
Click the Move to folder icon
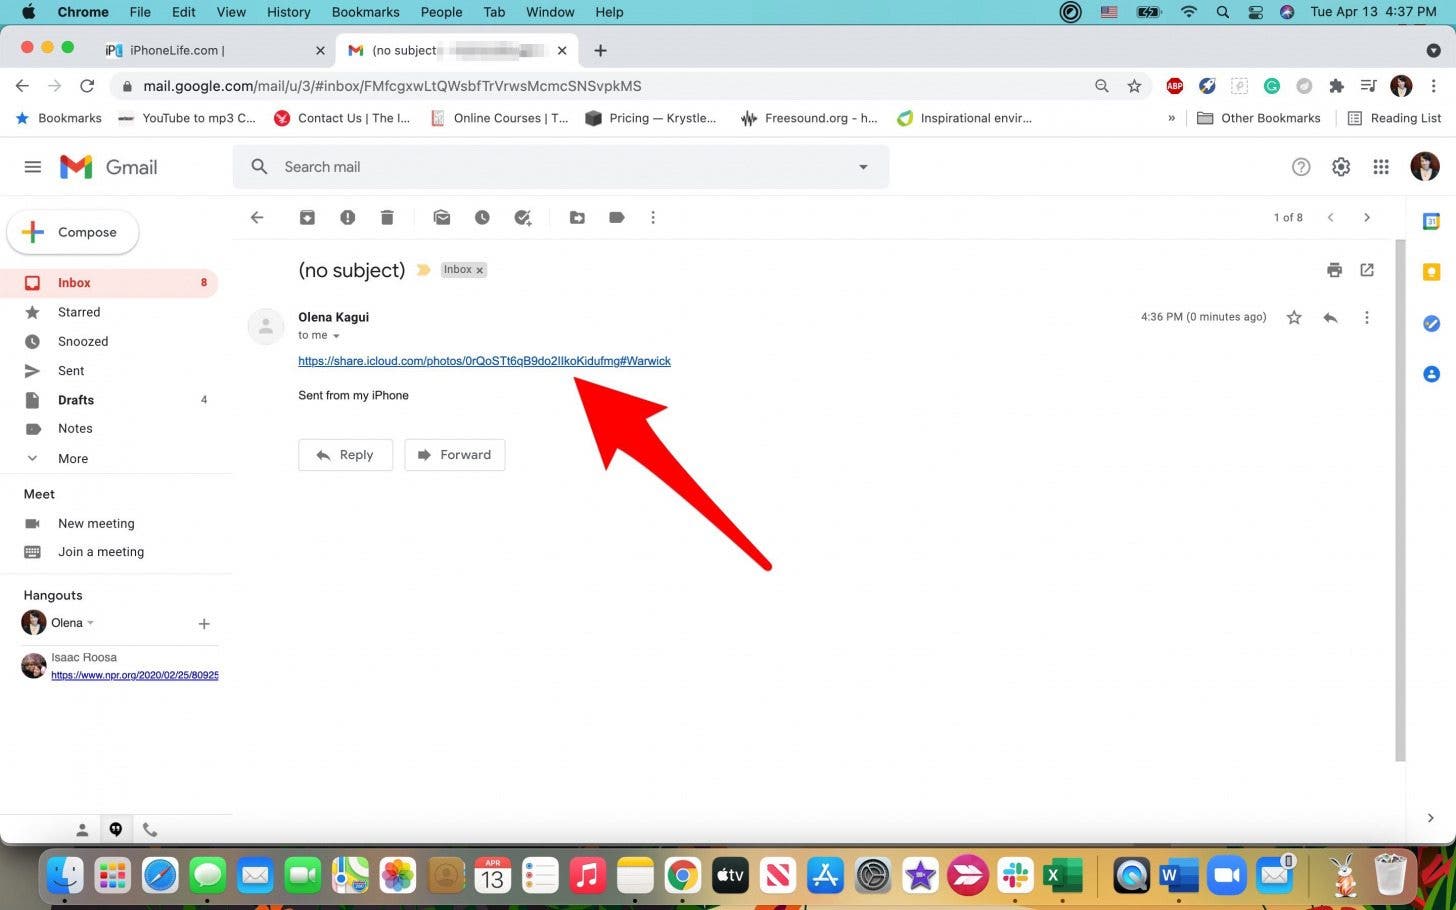pyautogui.click(x=577, y=217)
